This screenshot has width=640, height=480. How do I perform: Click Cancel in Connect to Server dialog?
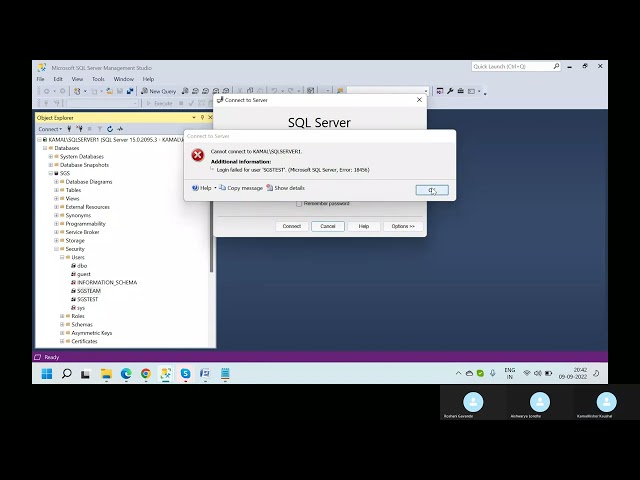click(x=328, y=226)
